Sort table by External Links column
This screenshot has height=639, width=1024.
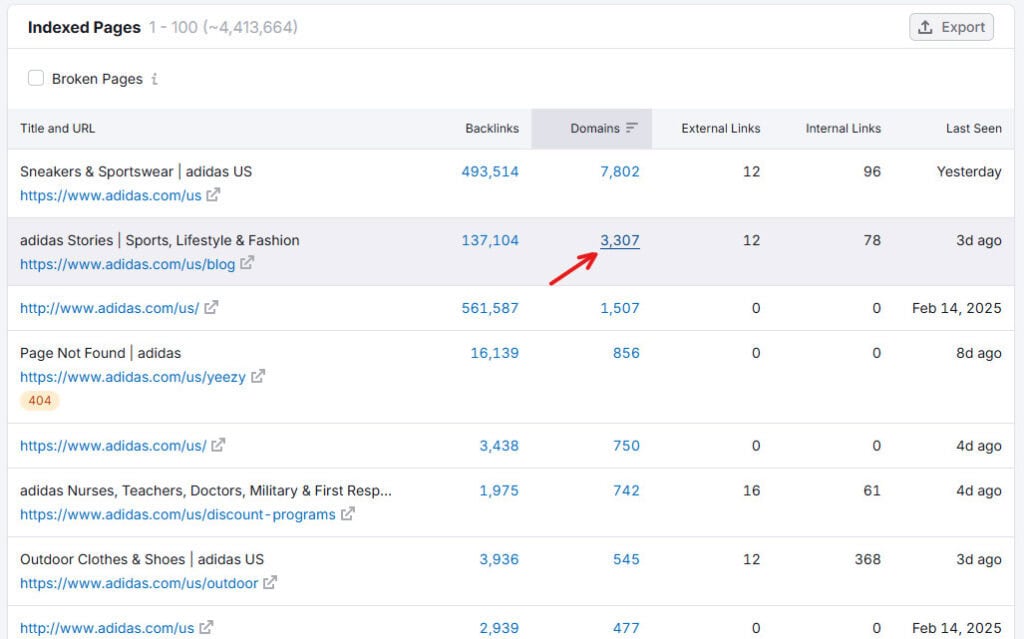[x=720, y=129]
